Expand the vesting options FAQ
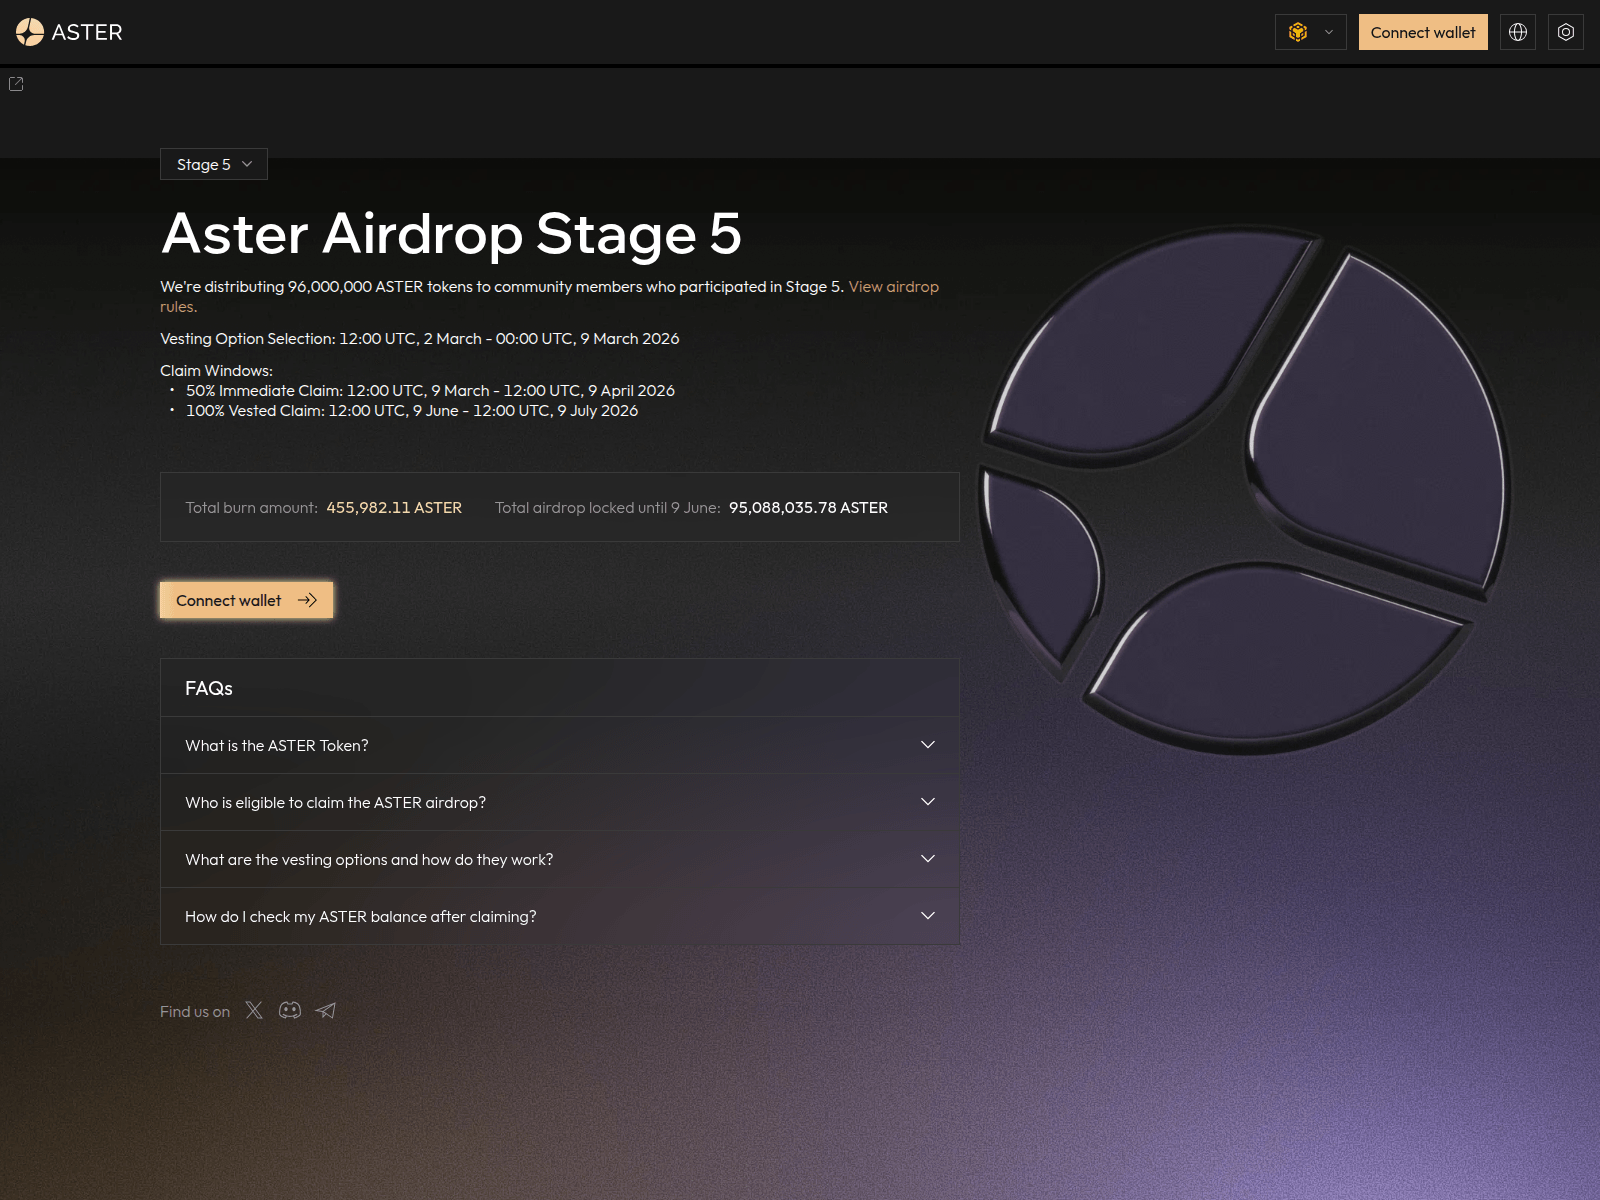1600x1200 pixels. click(x=559, y=859)
